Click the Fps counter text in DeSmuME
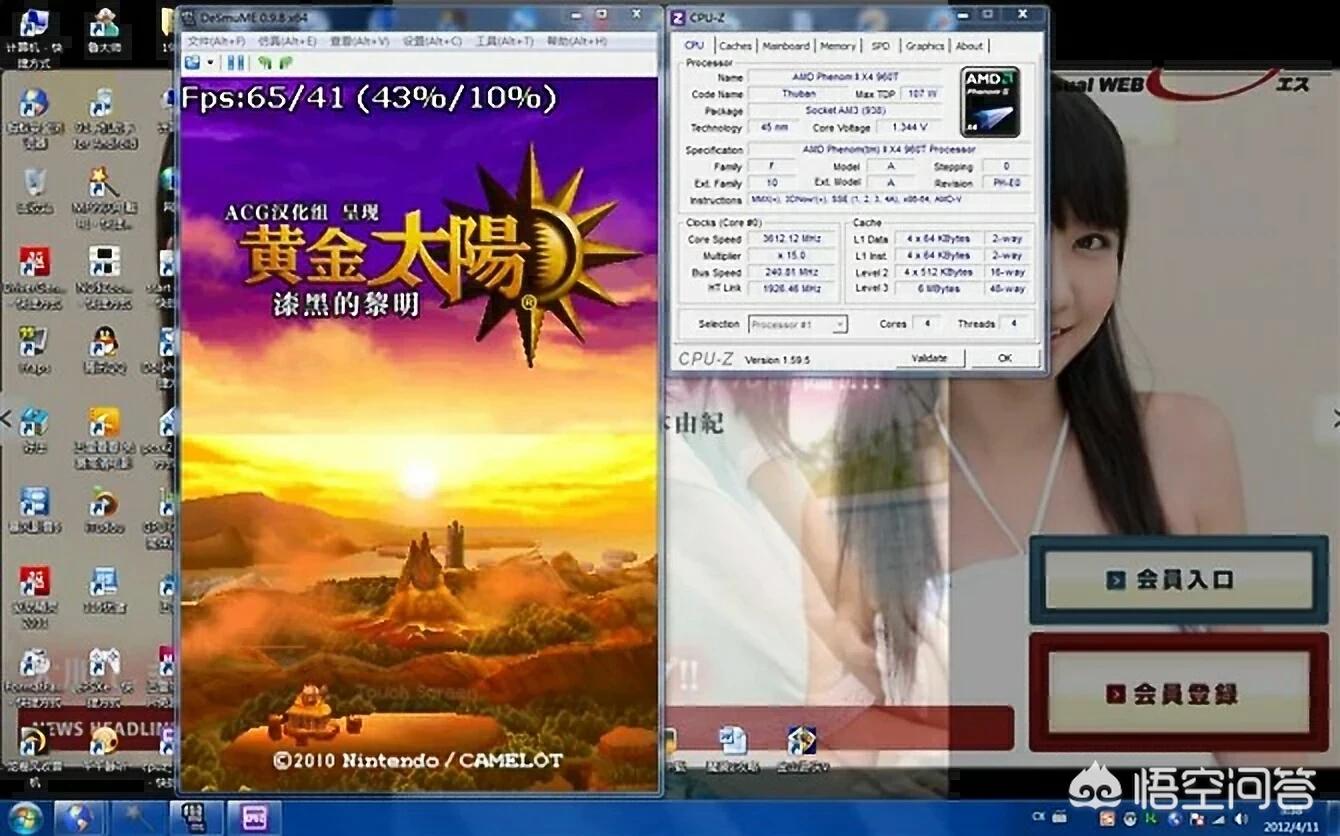Image resolution: width=1340 pixels, height=836 pixels. click(x=368, y=97)
